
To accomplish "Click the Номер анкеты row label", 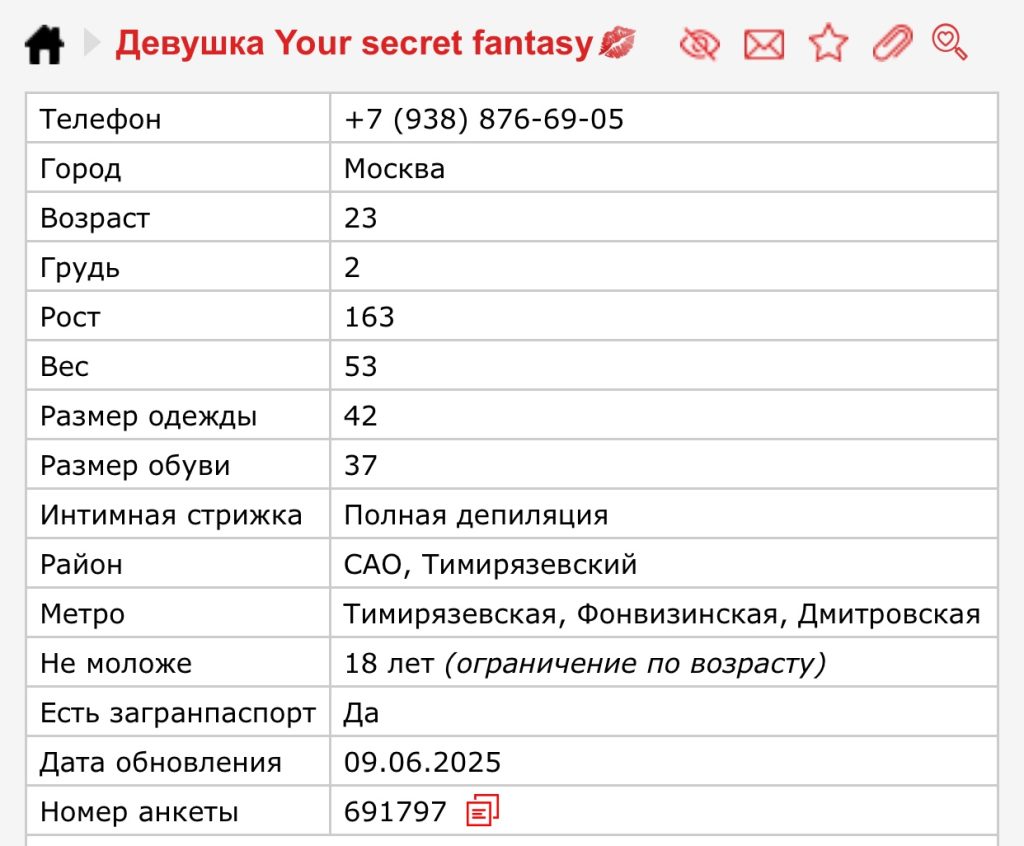I will tap(139, 812).
